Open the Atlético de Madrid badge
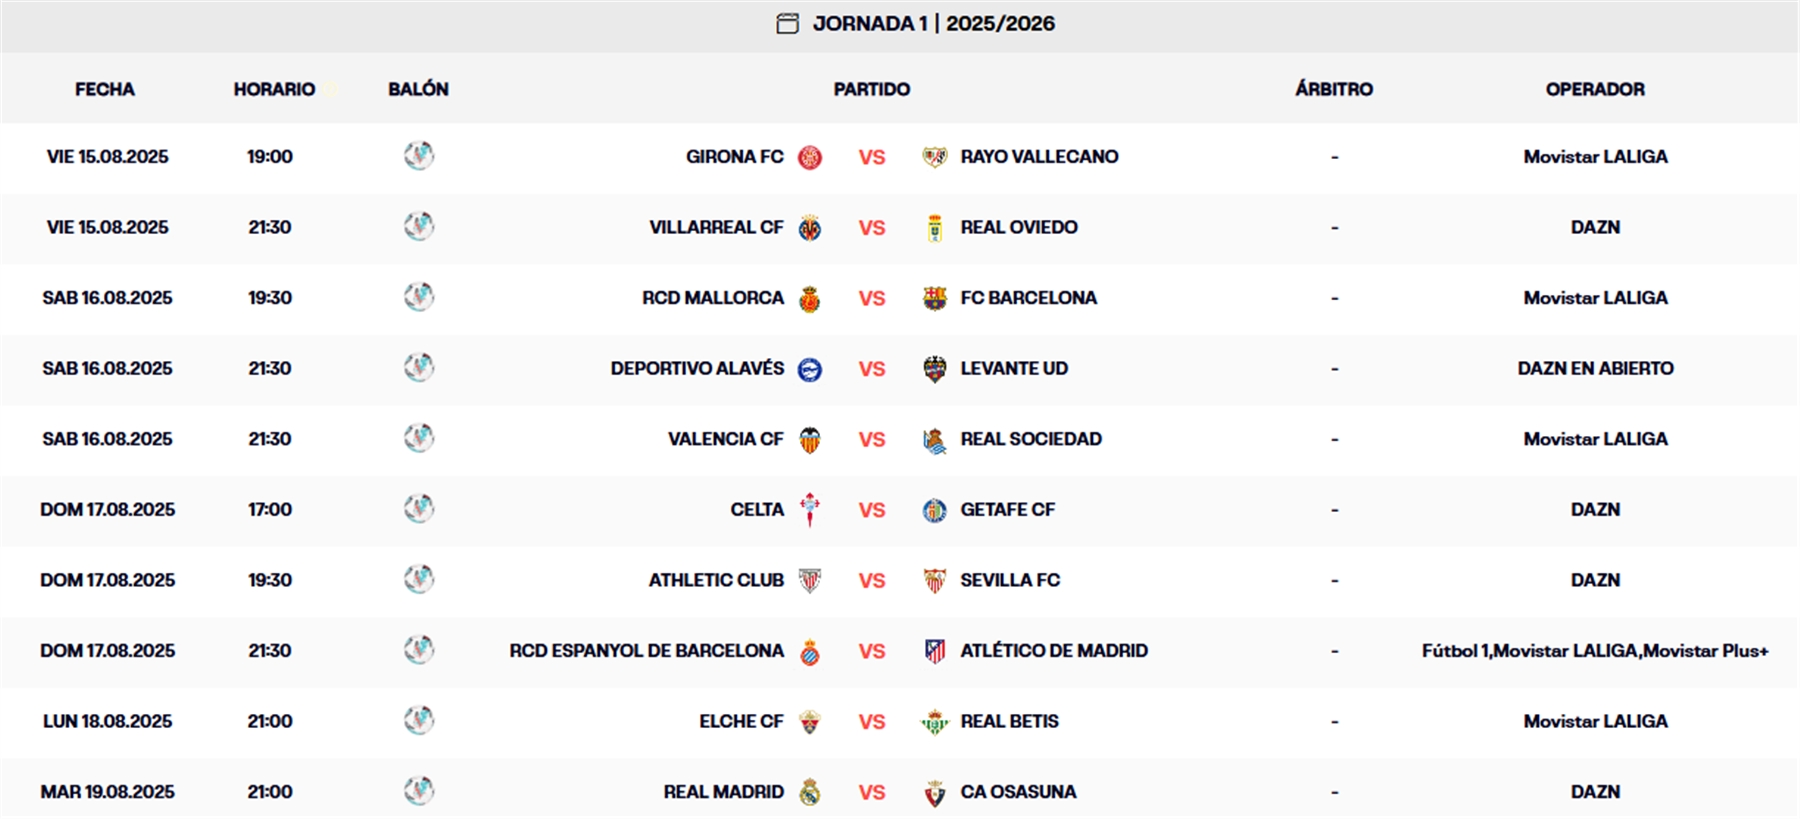1800x819 pixels. click(x=935, y=650)
